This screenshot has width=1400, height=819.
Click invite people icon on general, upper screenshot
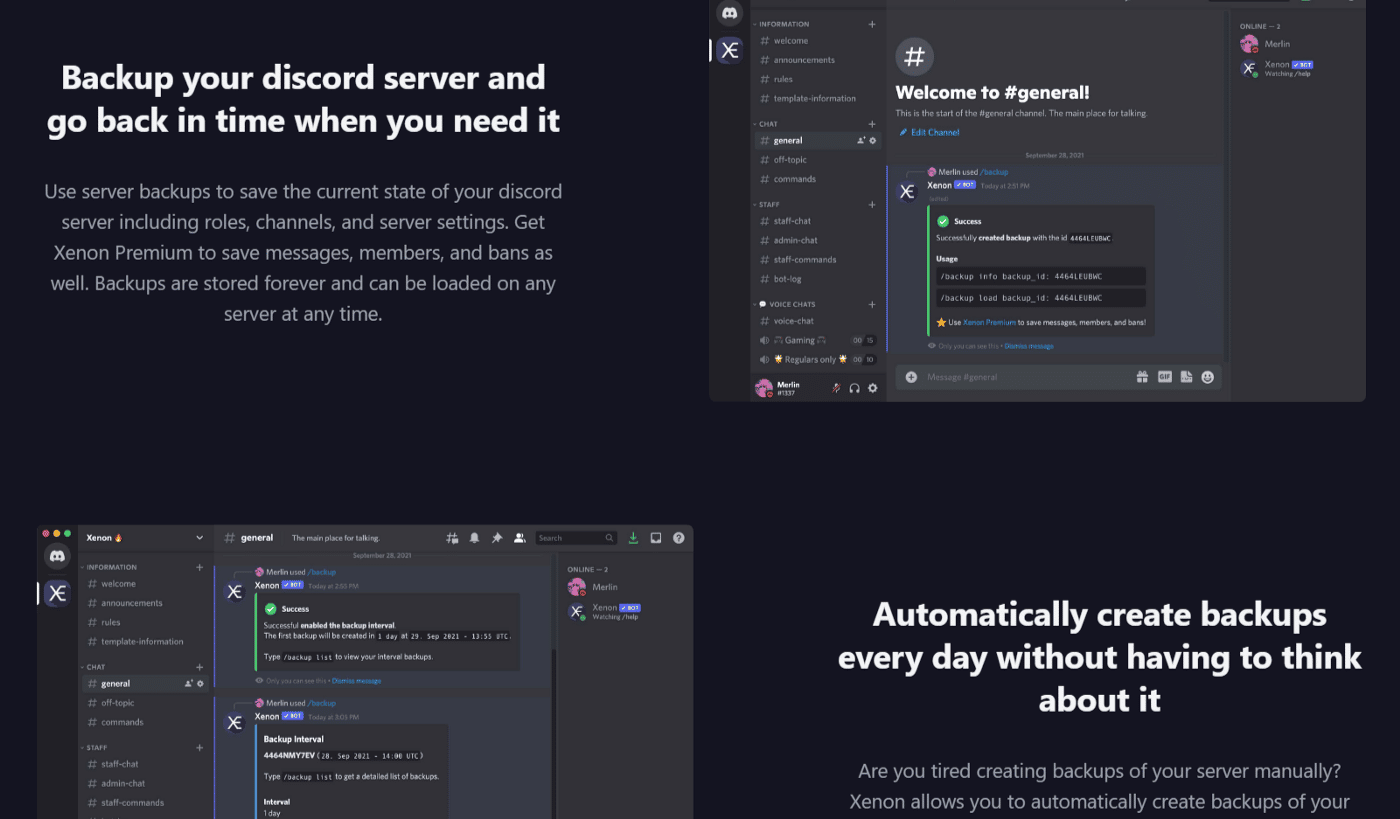click(x=861, y=141)
